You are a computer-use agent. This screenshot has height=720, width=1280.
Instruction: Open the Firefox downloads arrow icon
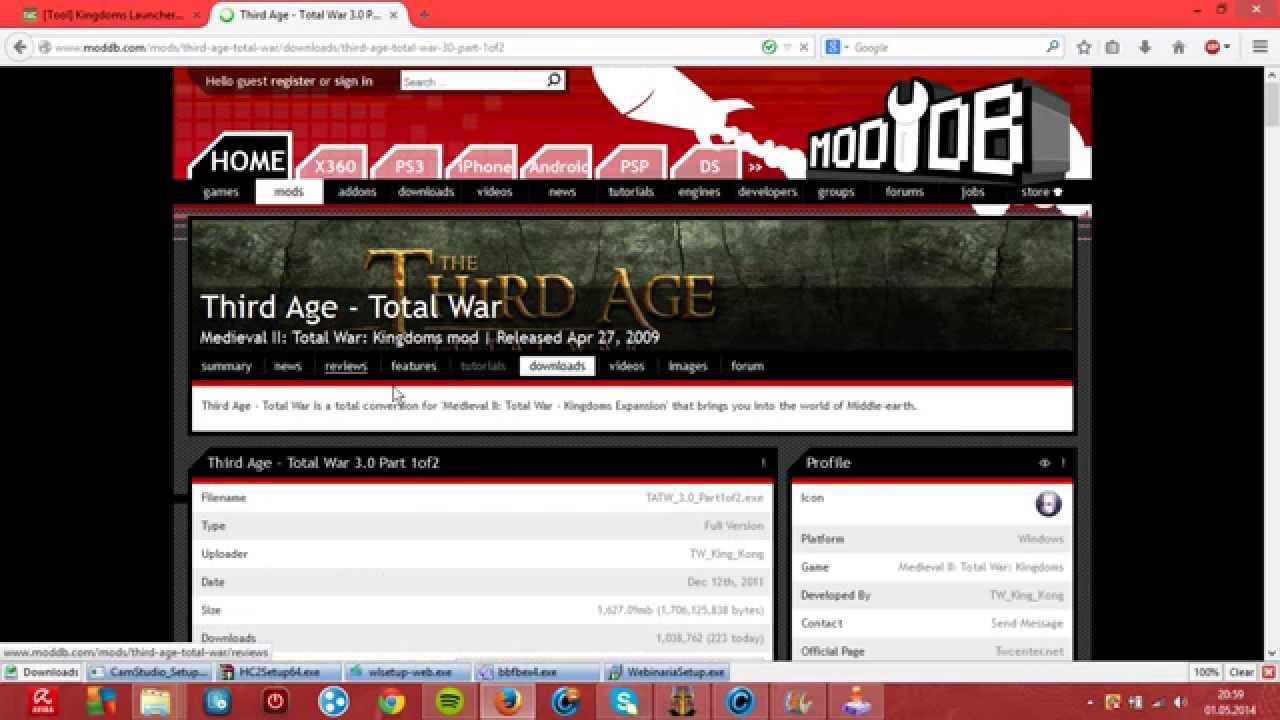click(1145, 47)
